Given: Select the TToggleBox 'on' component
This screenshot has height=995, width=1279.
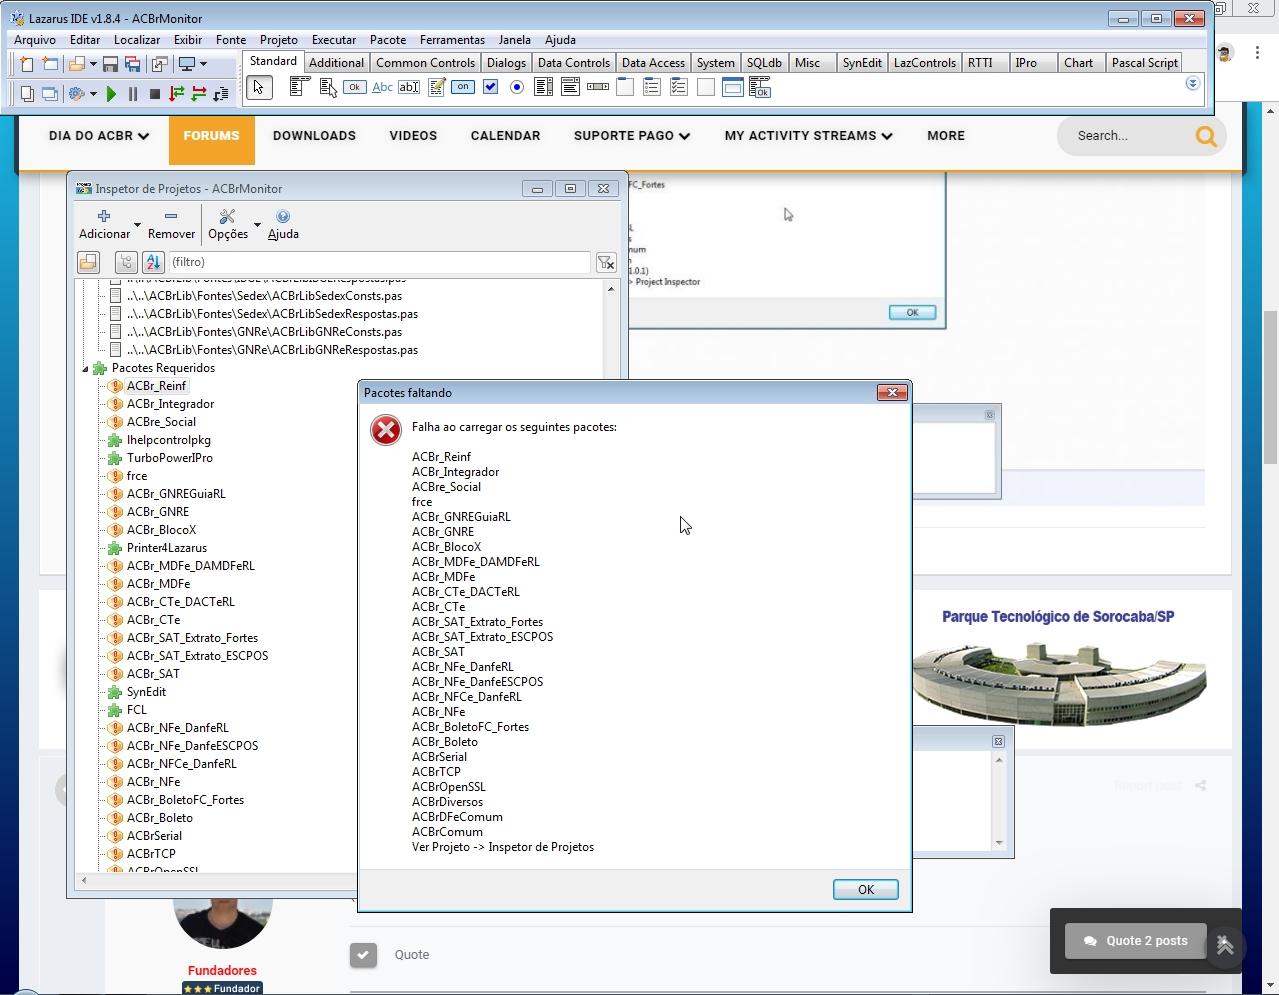Looking at the screenshot, I should tap(463, 88).
